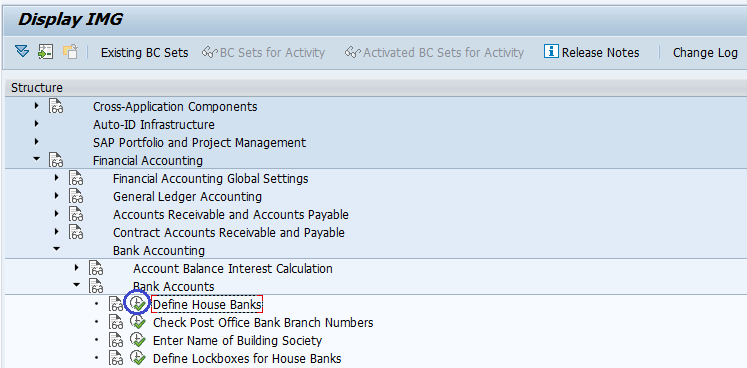This screenshot has width=747, height=368.
Task: Open documentation icon for Check Post Office Bank Branch Numbers
Action: point(116,323)
